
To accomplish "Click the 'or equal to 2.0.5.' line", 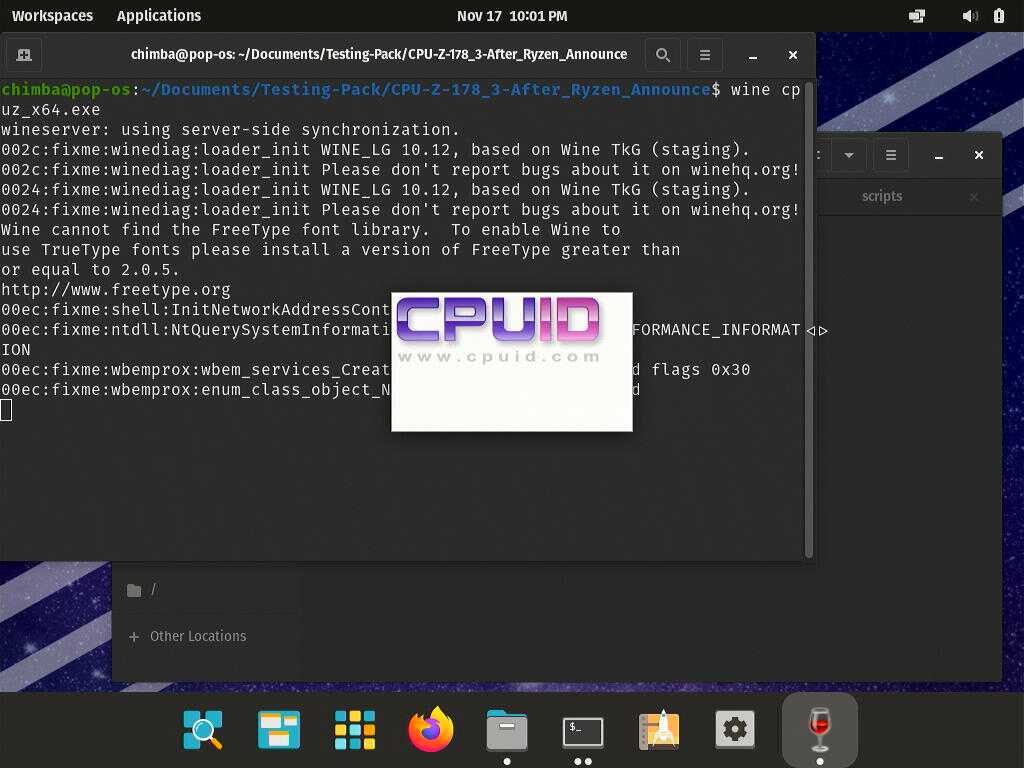I will (x=90, y=270).
